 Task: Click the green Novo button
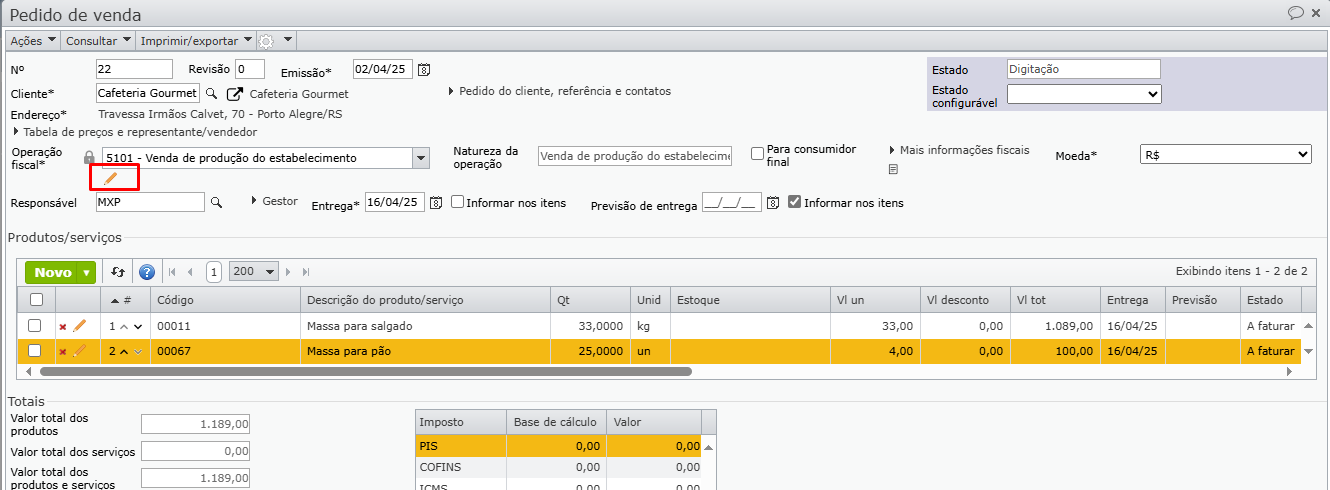[53, 272]
